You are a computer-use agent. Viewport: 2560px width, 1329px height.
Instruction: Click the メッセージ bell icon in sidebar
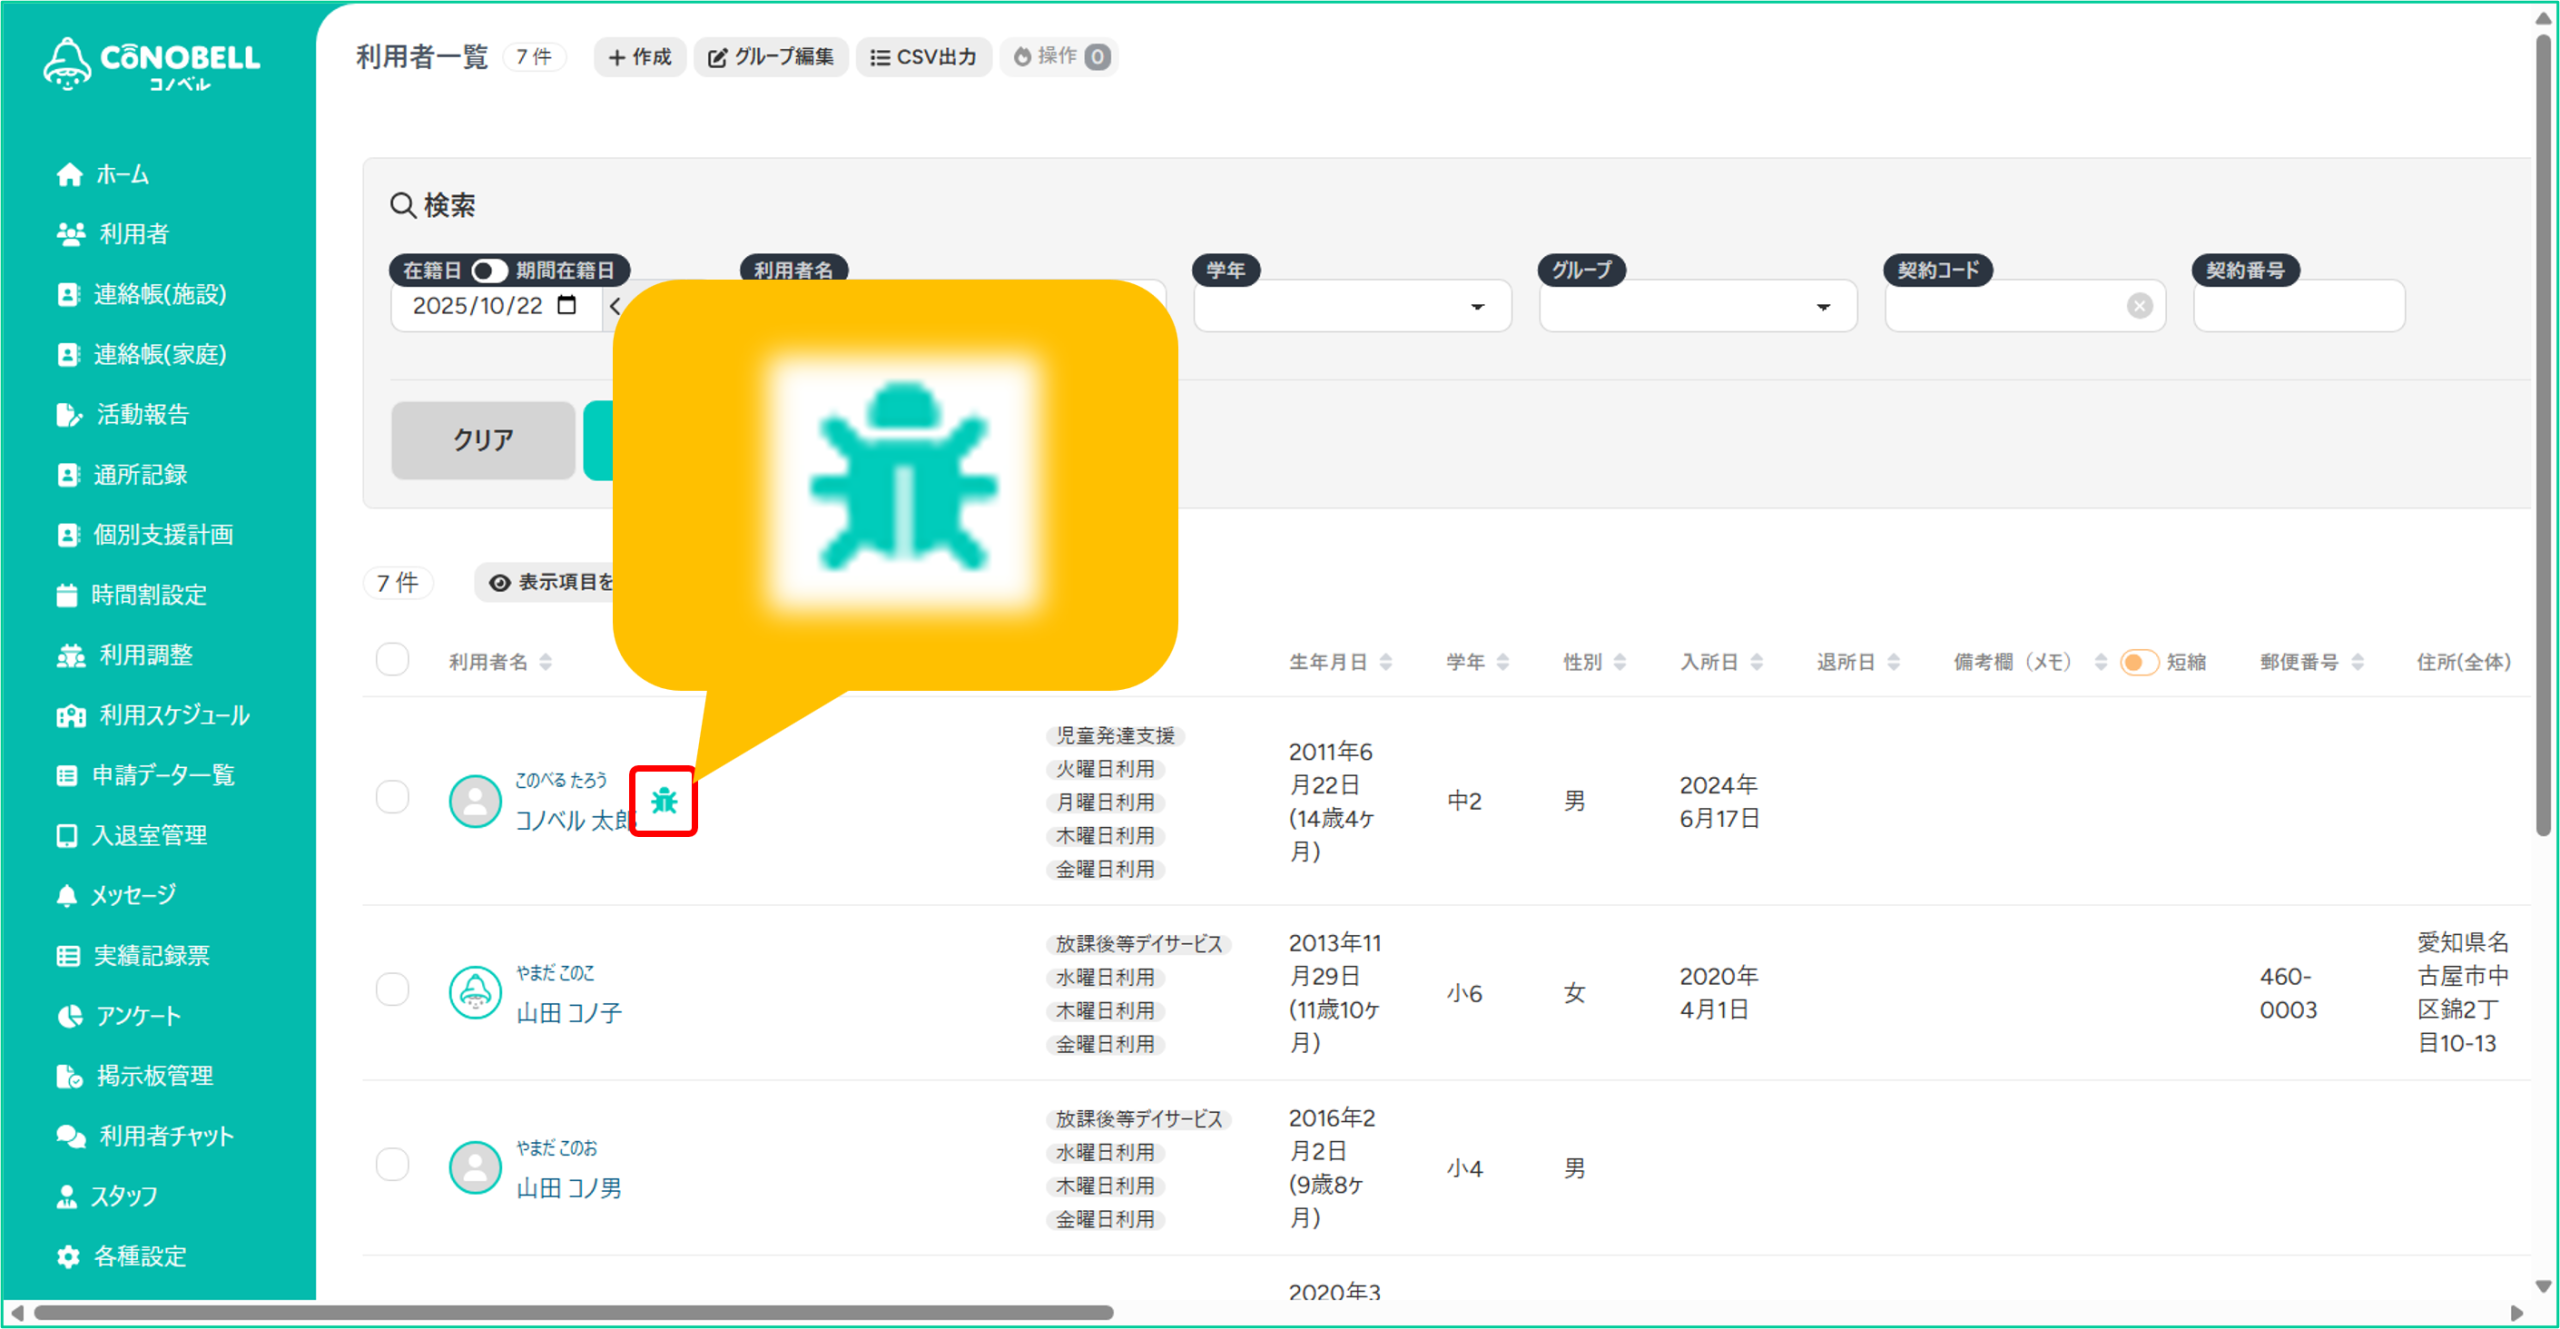[67, 895]
